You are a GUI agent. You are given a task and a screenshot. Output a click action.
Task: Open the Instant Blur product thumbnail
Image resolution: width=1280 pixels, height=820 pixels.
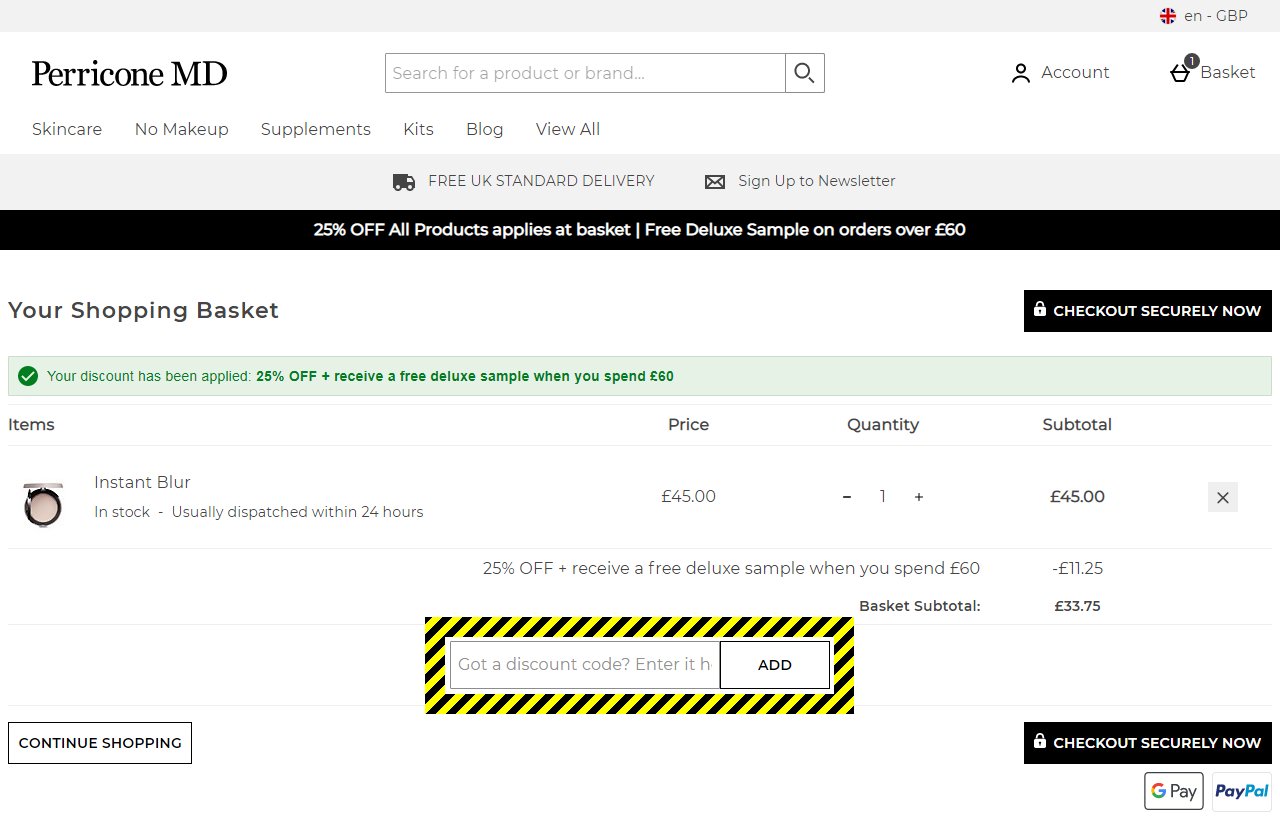(x=43, y=503)
